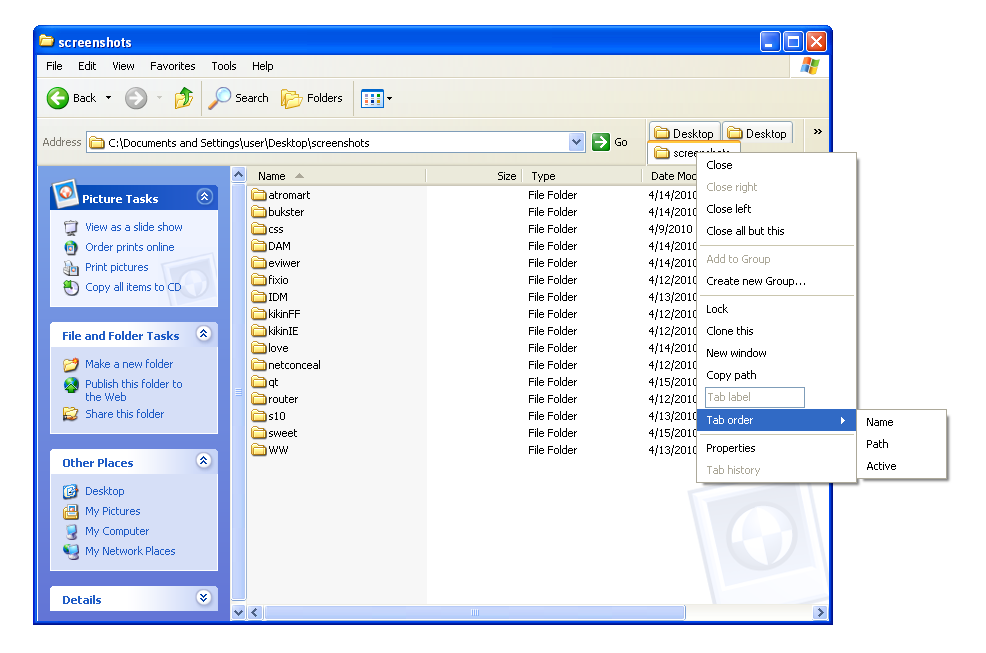Click the Search toolbar icon
Image resolution: width=986 pixels, height=653 pixels.
click(x=239, y=98)
